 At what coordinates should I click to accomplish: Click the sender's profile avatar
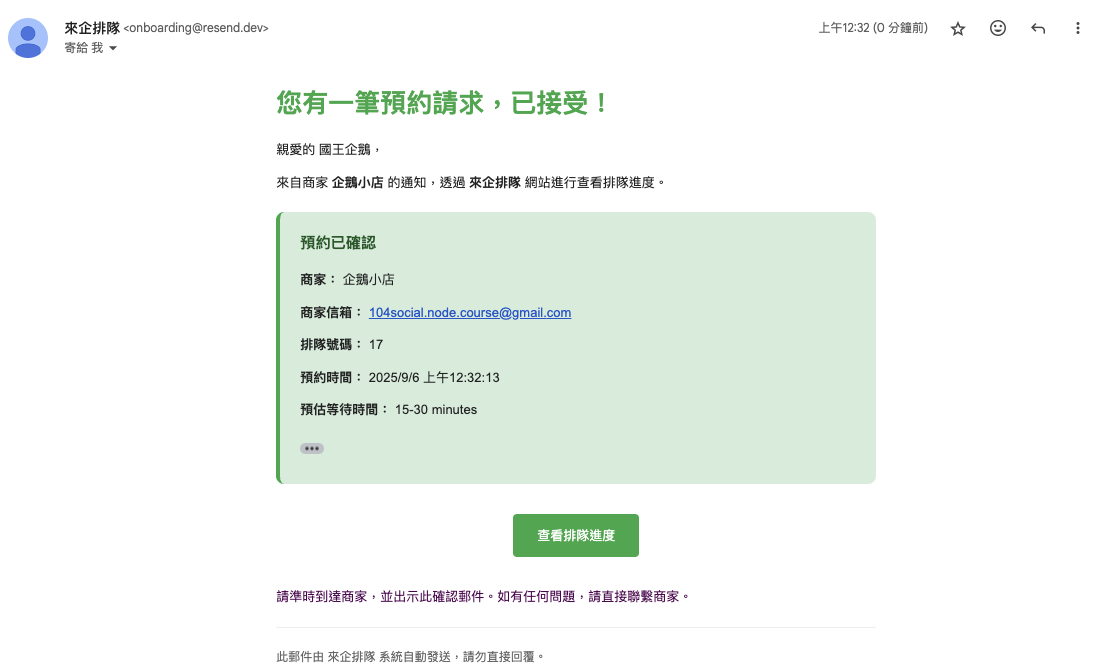[28, 38]
